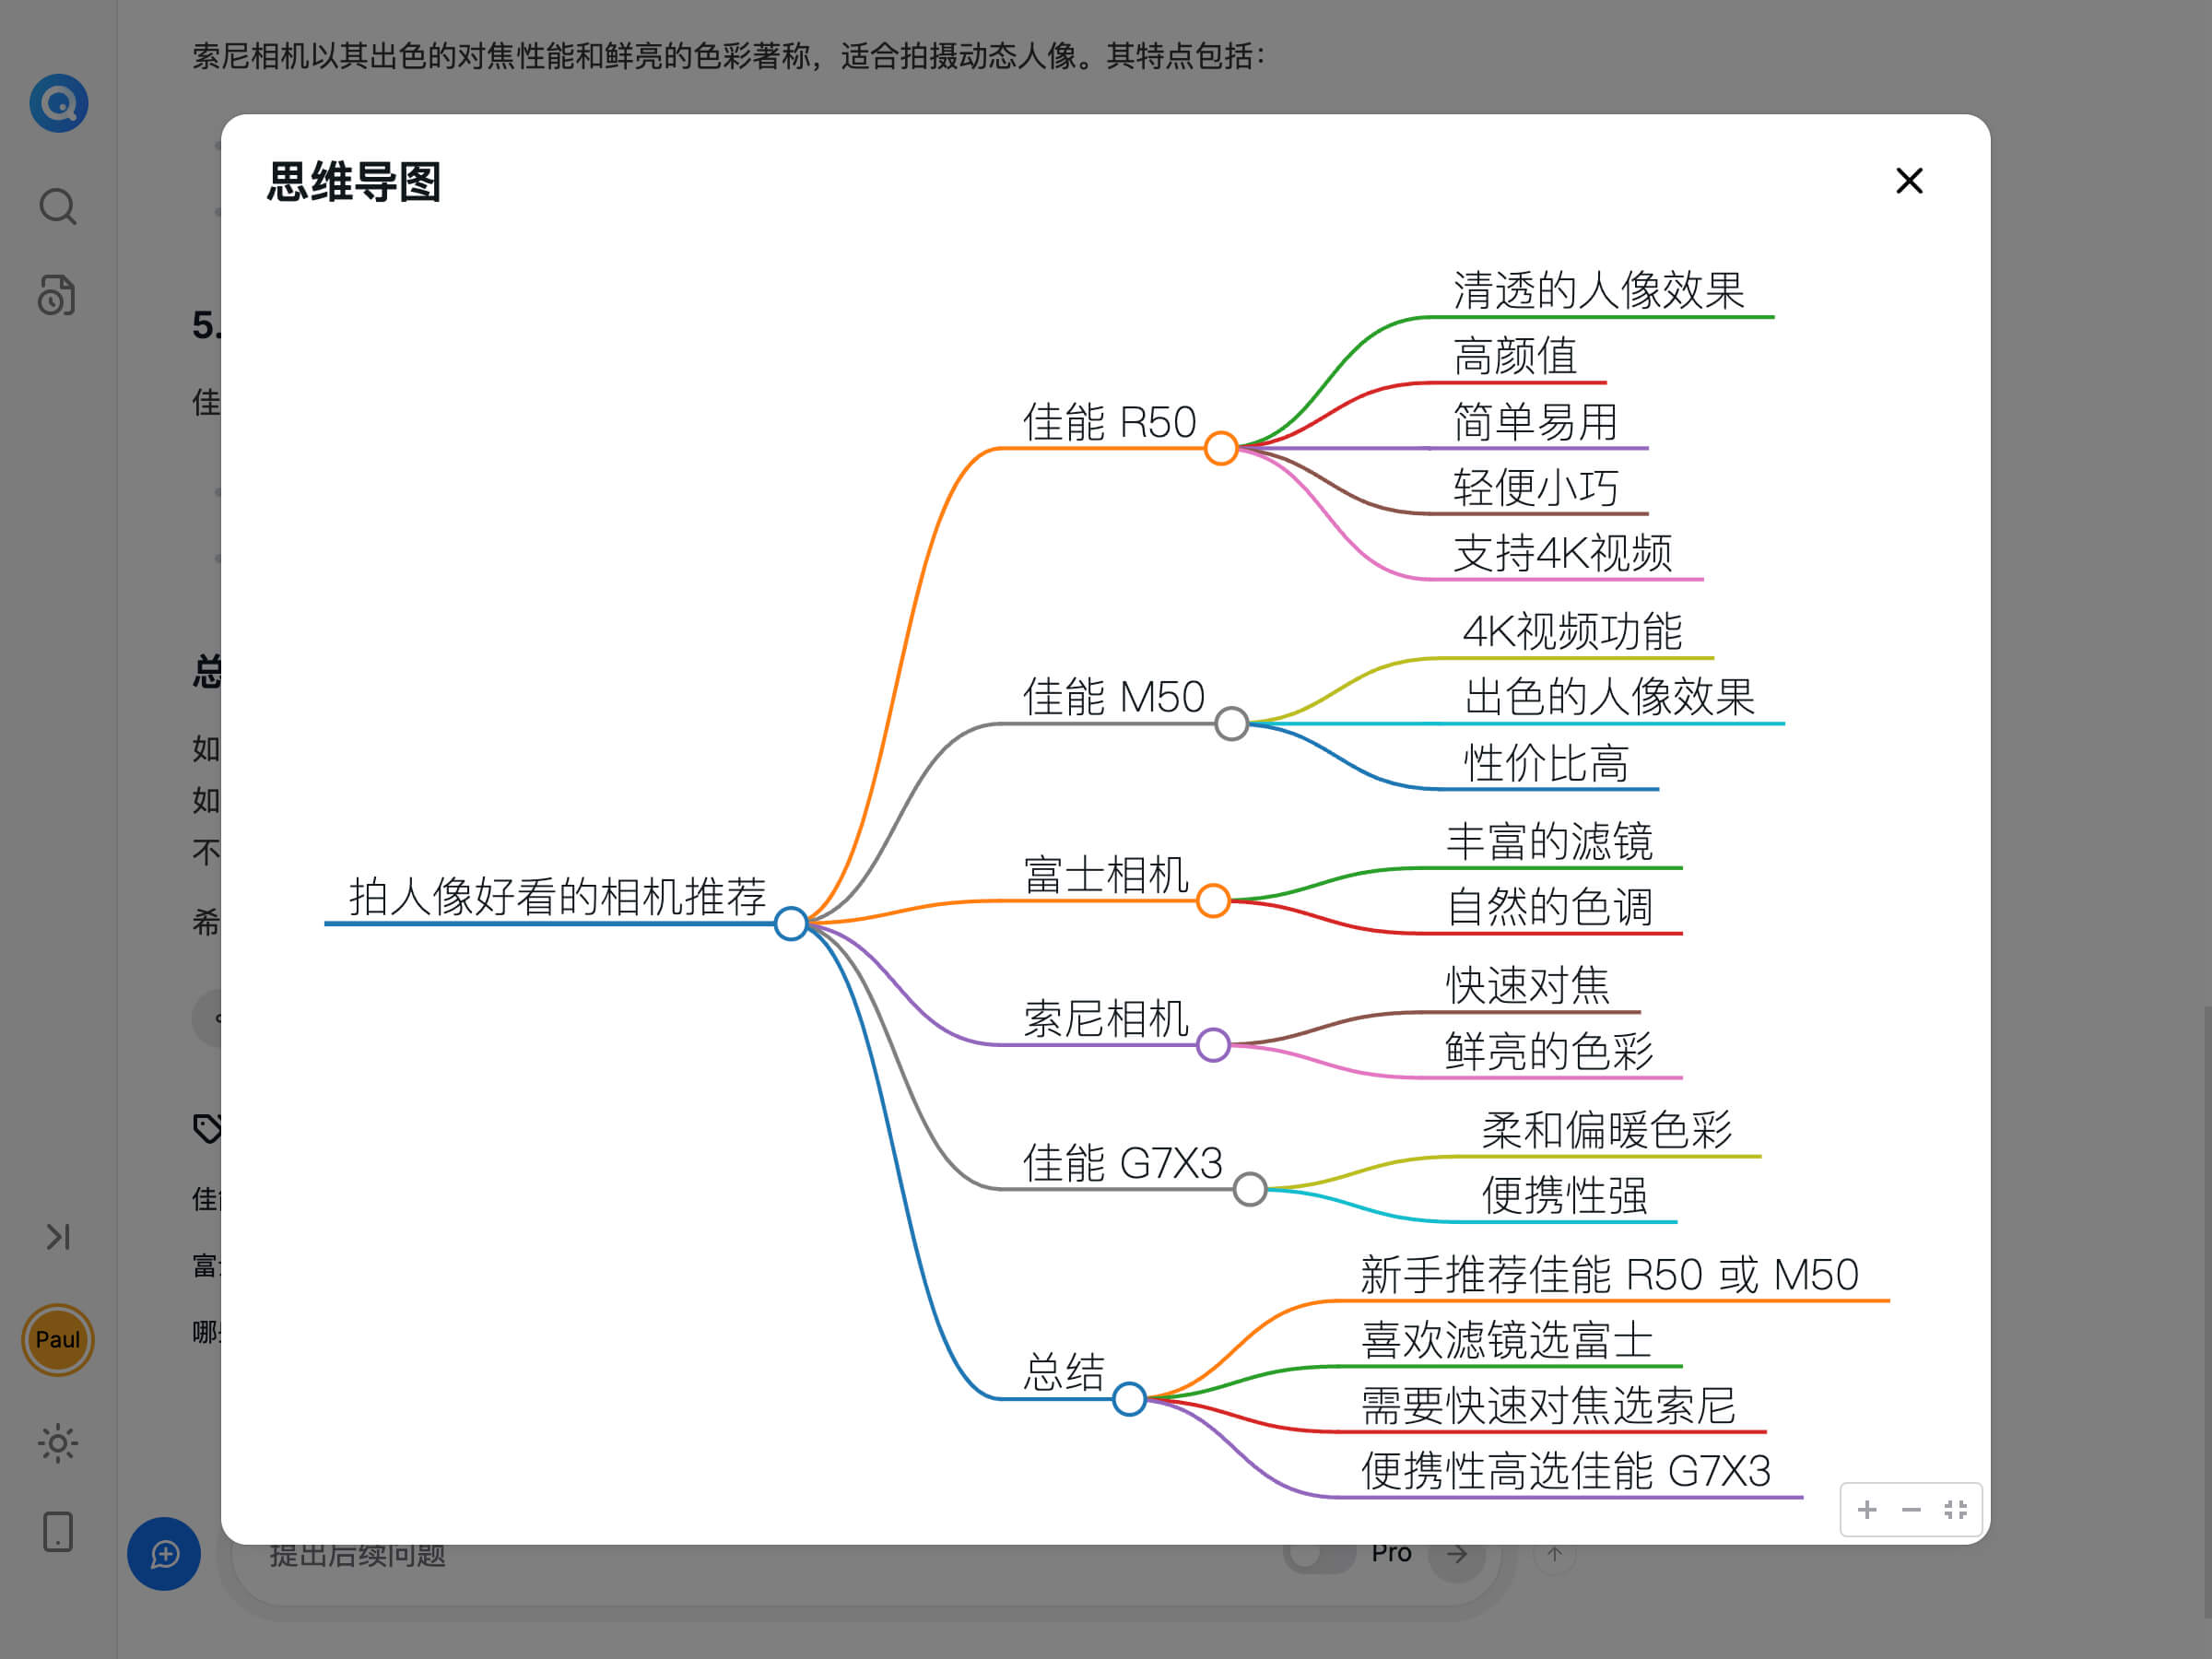Image resolution: width=2212 pixels, height=1659 pixels.
Task: Select root node 拍人像好看的相机推荐
Action: coord(557,896)
